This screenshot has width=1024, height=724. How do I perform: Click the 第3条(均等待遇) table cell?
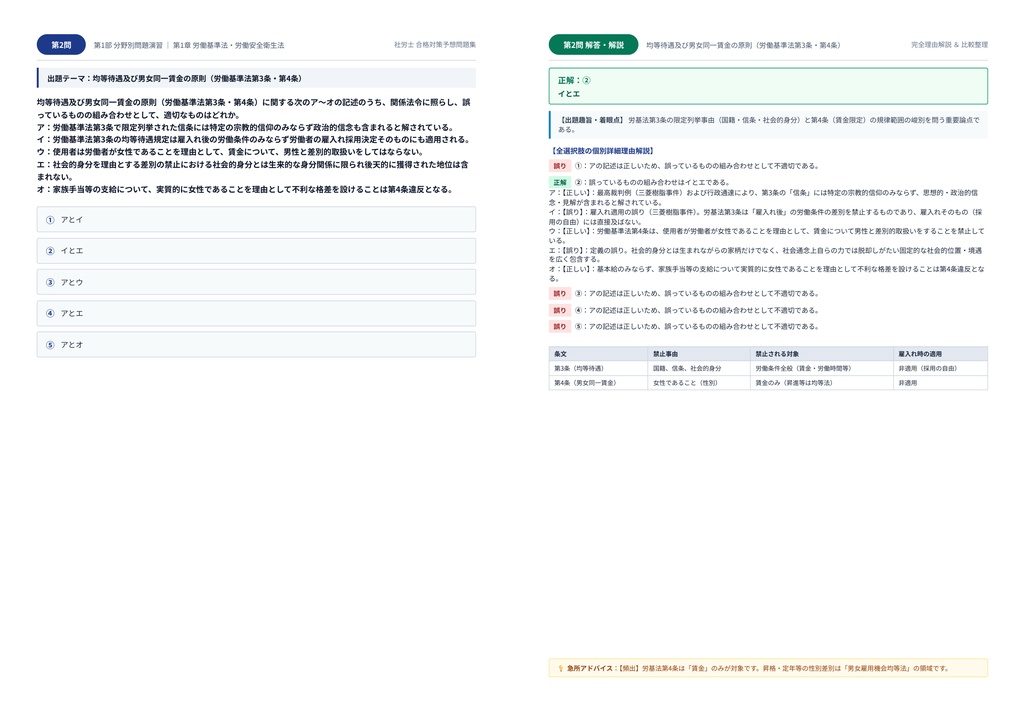click(598, 368)
